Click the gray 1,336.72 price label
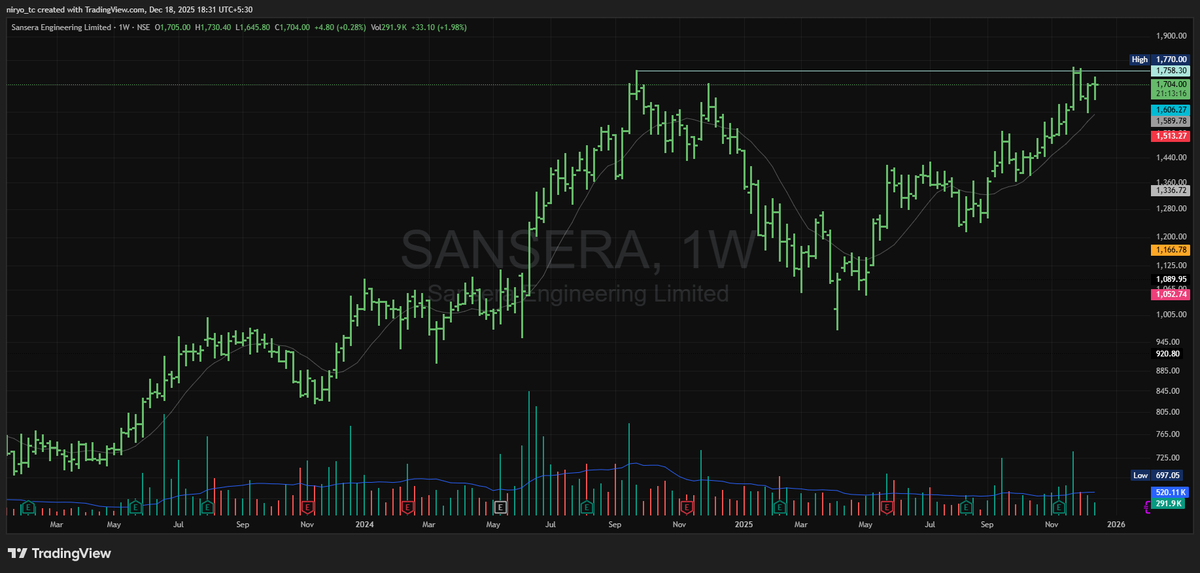 [x=1170, y=189]
